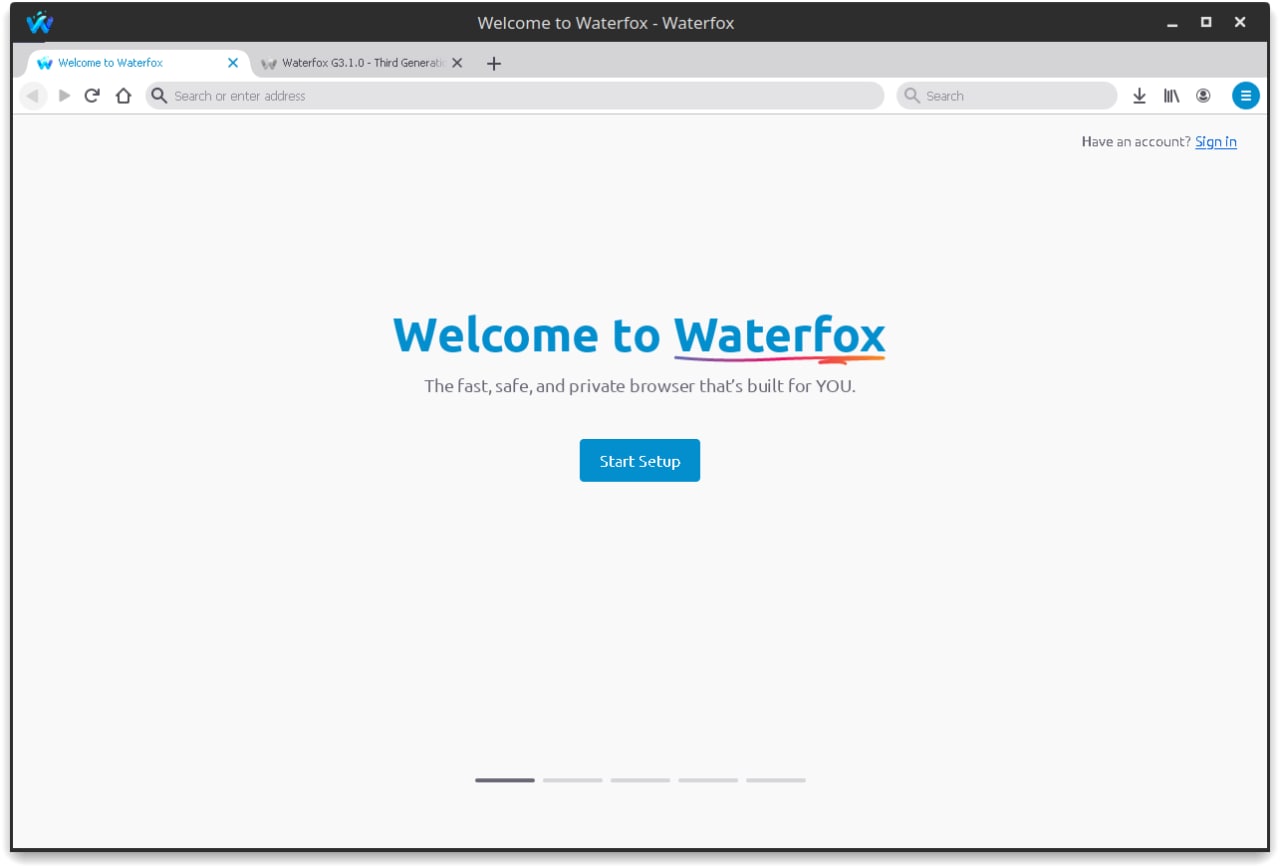Jump to the third onboarding progress step

(641, 780)
